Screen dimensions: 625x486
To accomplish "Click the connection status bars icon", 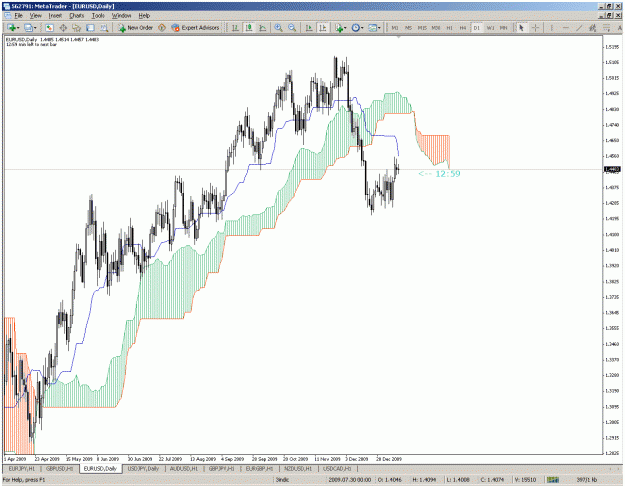I will click(x=552, y=480).
